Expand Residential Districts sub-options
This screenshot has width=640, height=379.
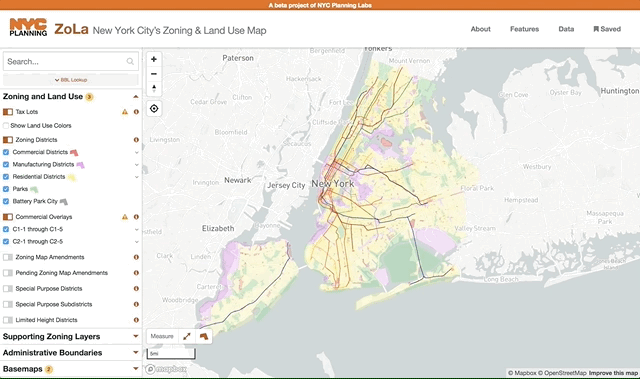[136, 177]
